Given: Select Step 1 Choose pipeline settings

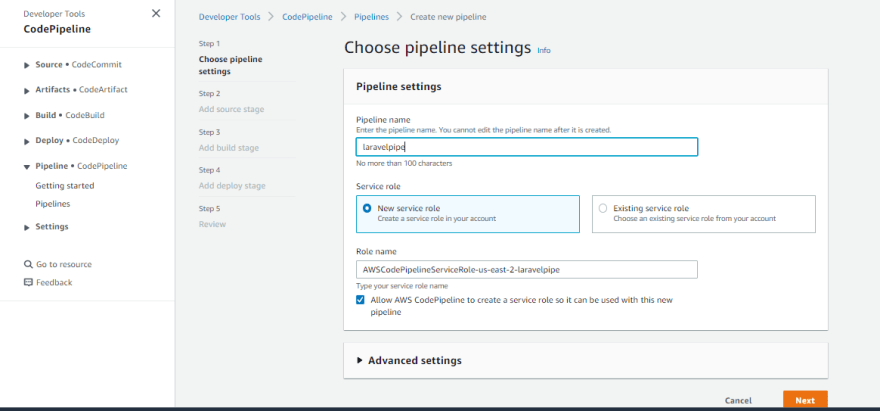Looking at the screenshot, I should point(231,65).
